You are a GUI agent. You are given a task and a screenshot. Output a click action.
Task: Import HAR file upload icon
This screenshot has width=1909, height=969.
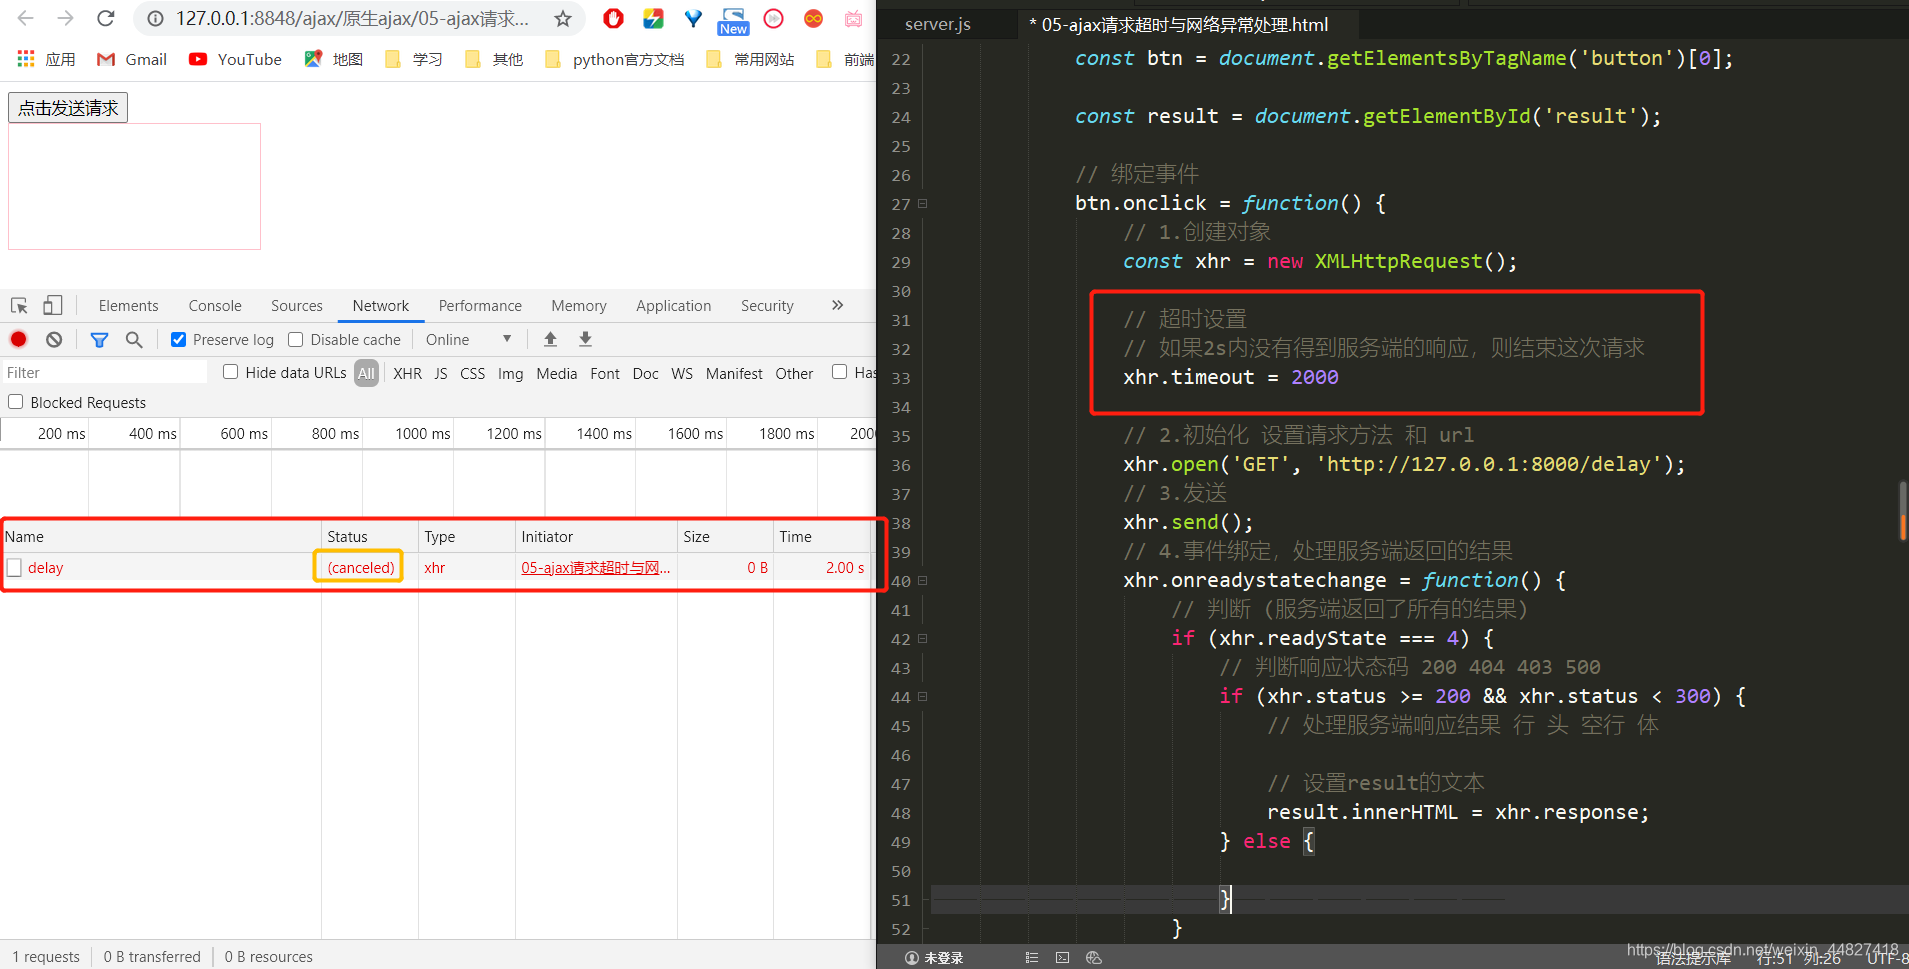click(550, 339)
